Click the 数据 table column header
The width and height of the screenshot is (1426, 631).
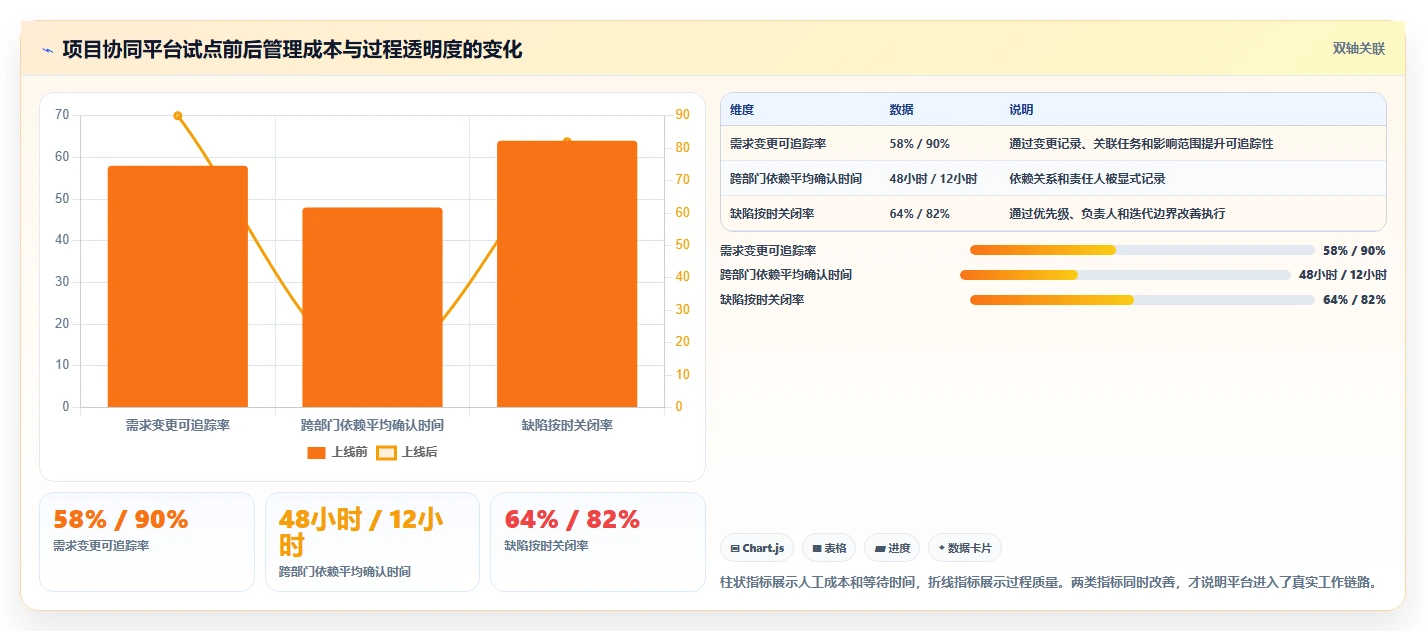click(x=901, y=109)
